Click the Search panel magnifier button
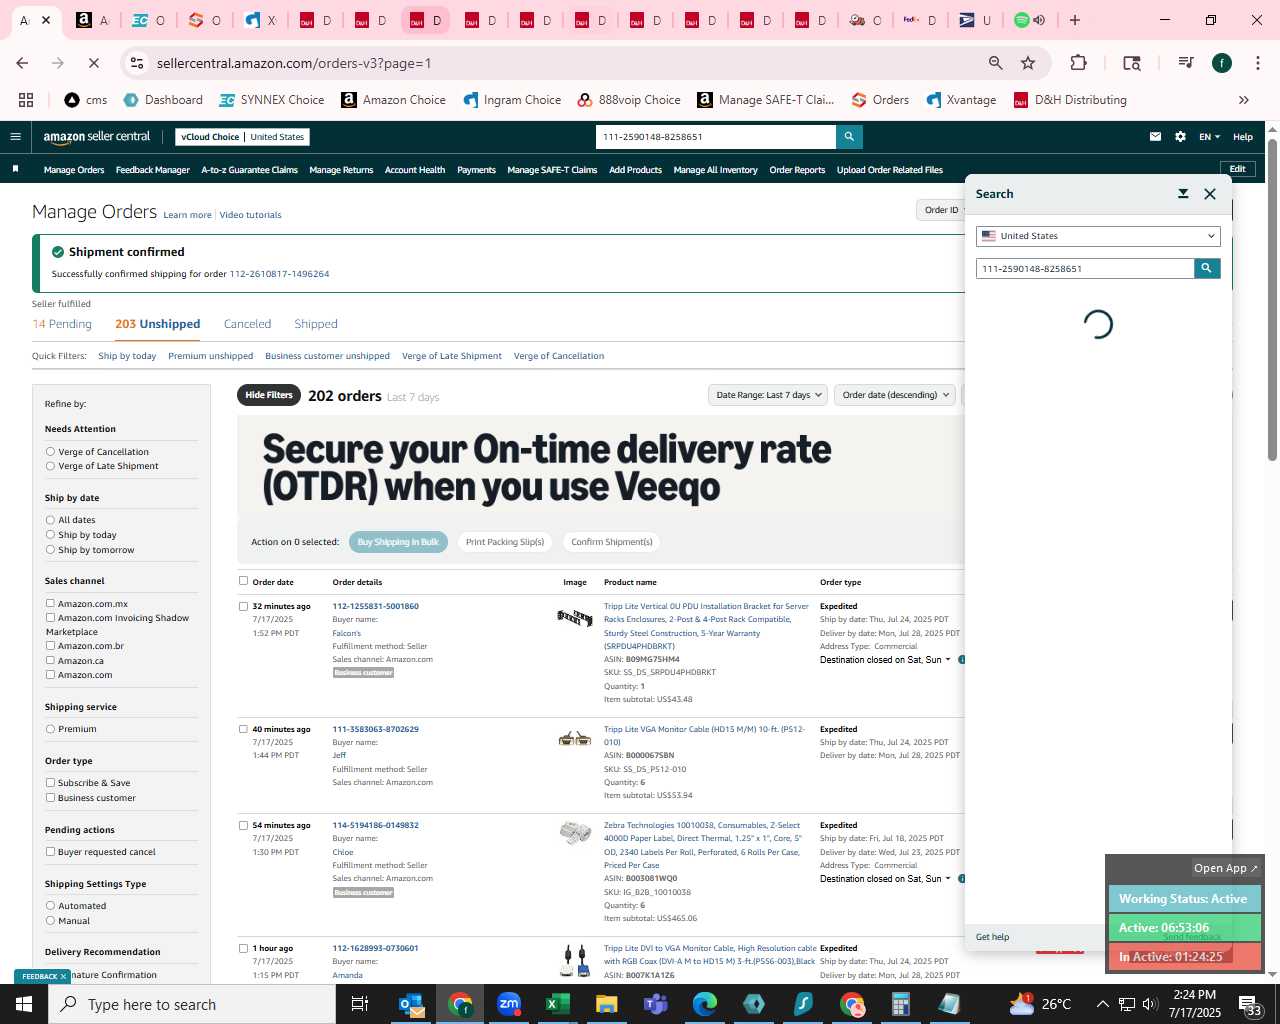 coord(1207,268)
